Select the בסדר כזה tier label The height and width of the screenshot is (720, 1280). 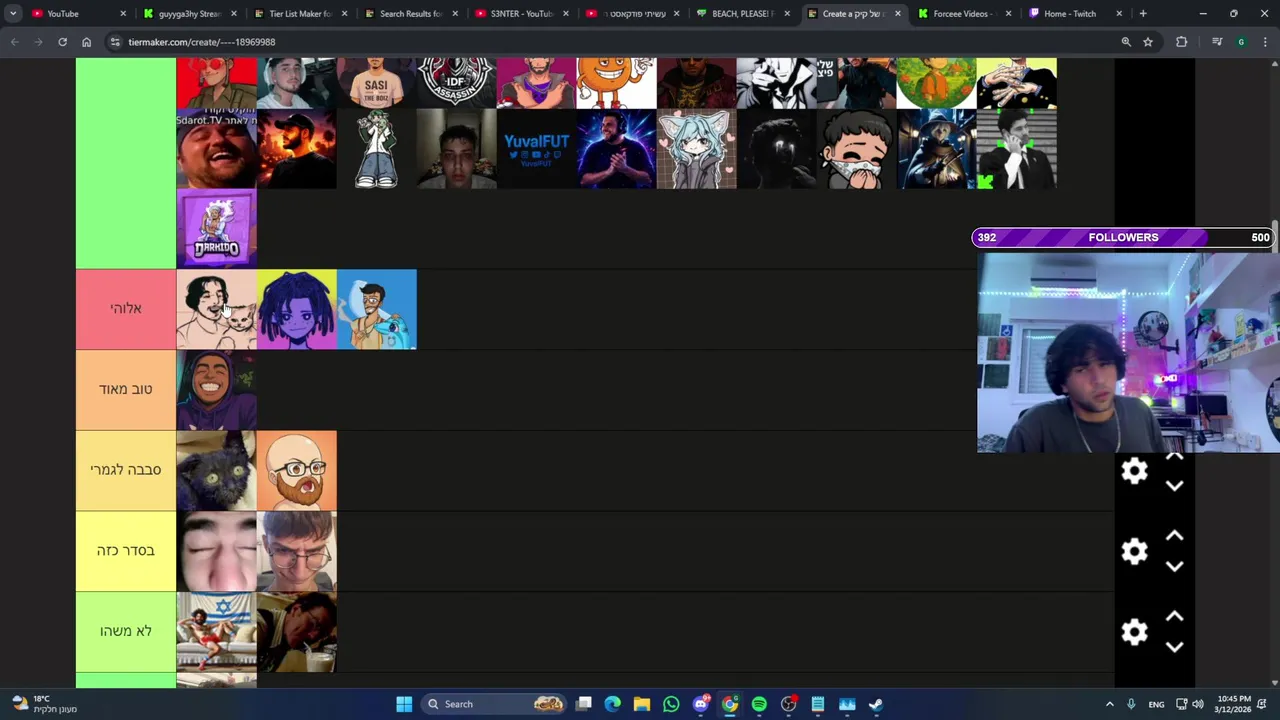pos(126,551)
